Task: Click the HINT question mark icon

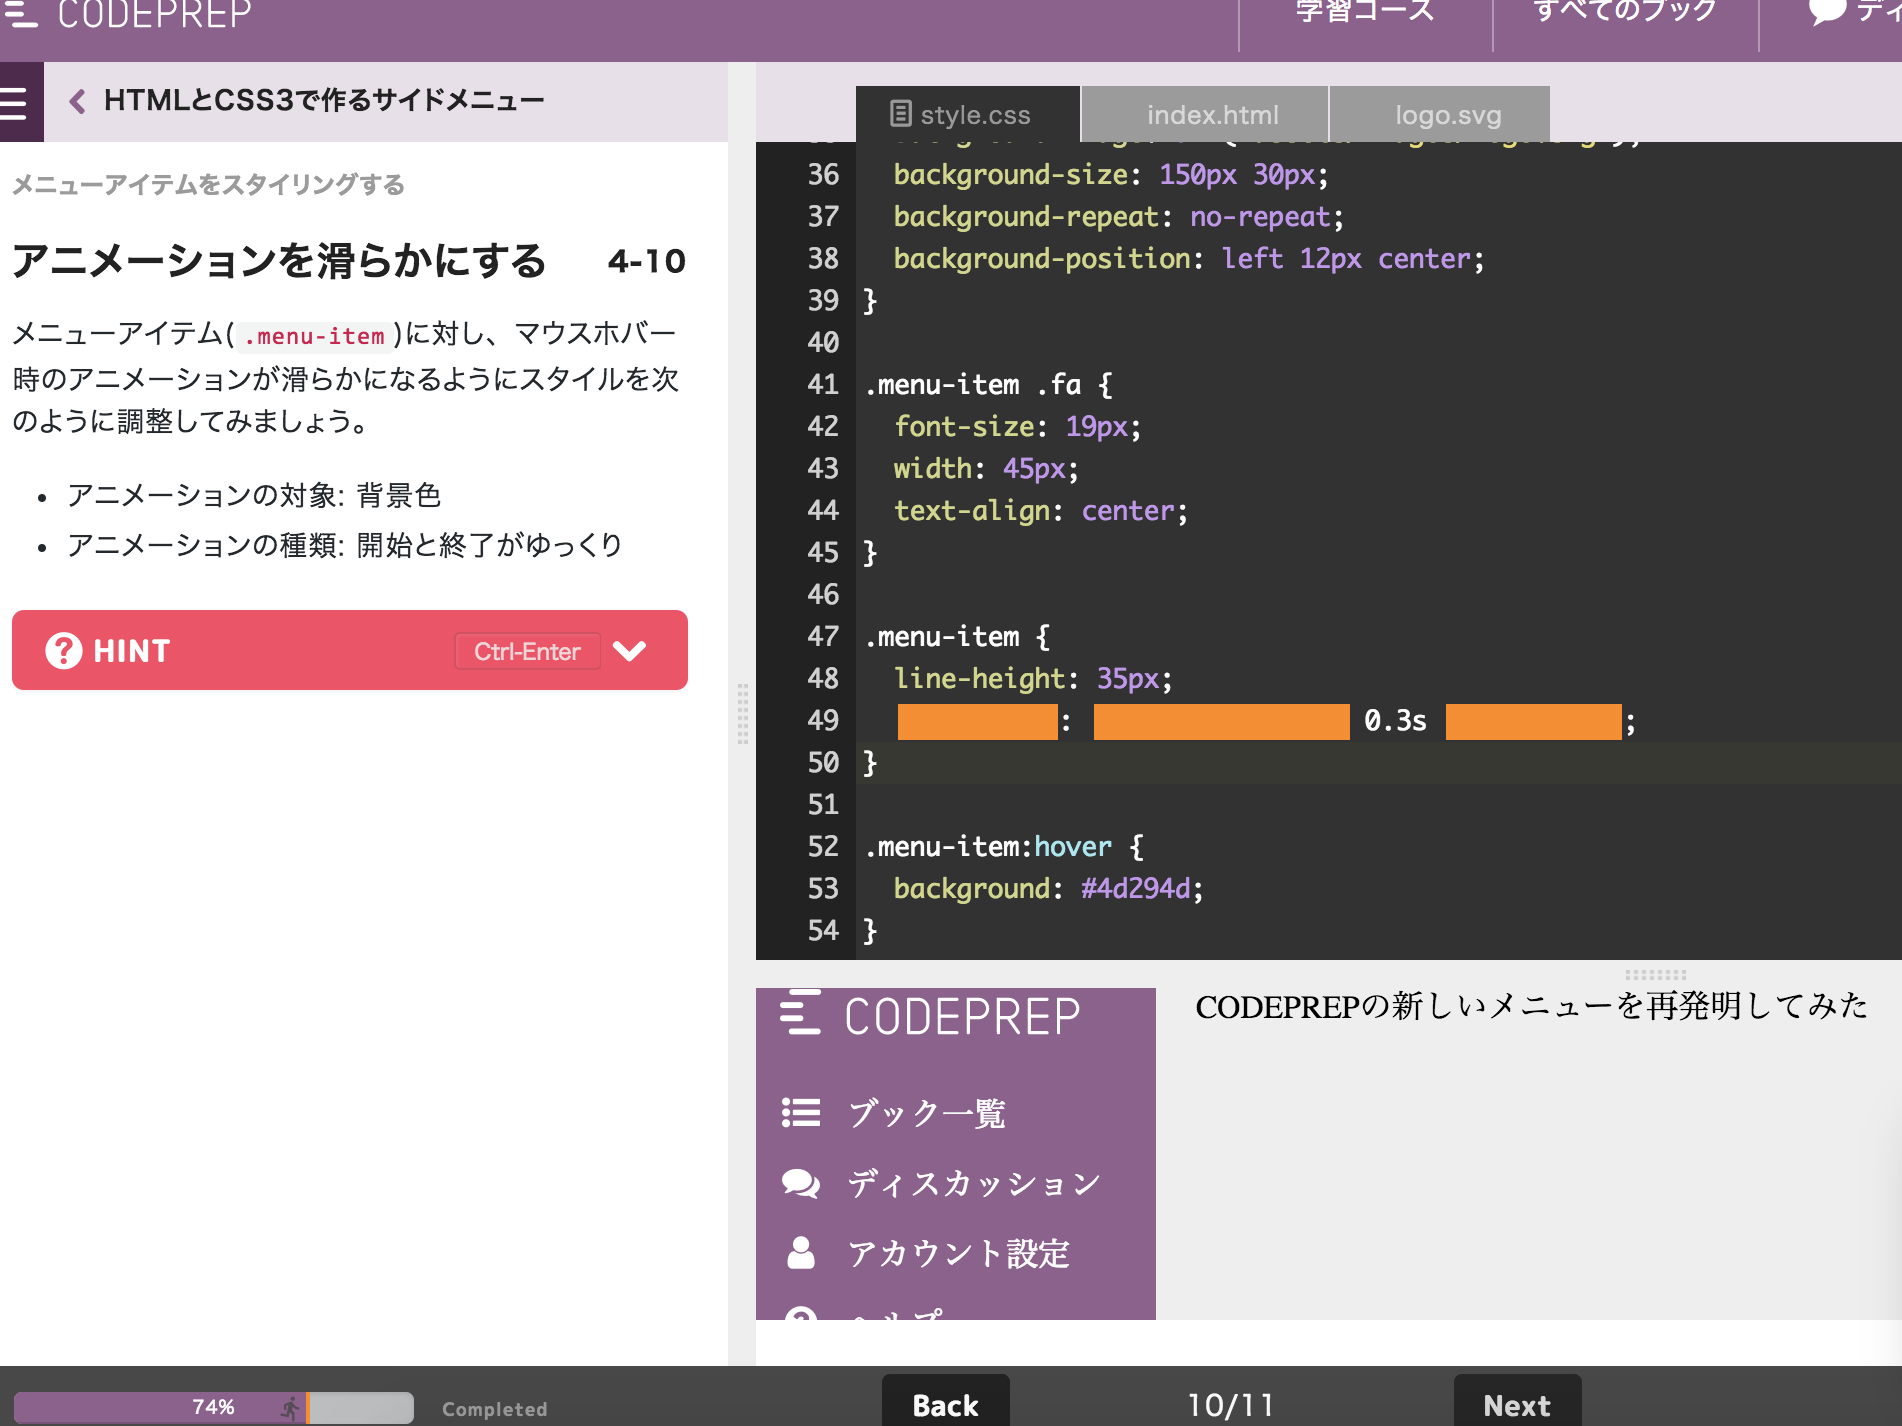Action: point(64,650)
